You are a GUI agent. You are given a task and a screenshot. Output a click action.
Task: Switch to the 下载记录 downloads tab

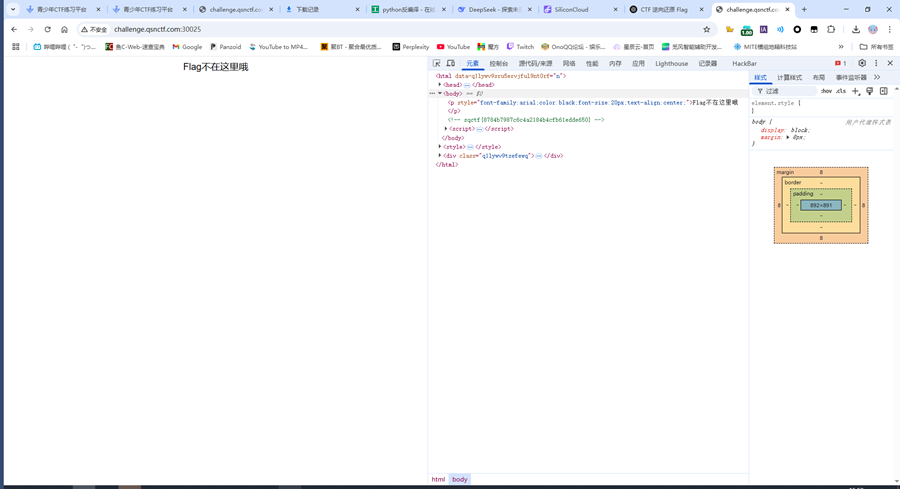click(323, 10)
